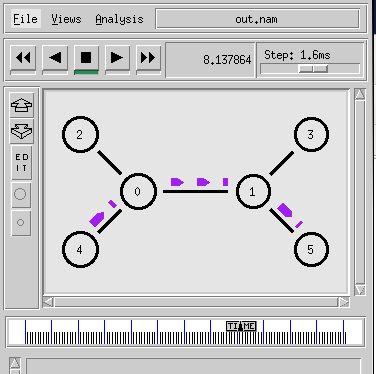This screenshot has height=374, width=376.
Task: Click the link between nodes 0 and 1
Action: [196, 192]
